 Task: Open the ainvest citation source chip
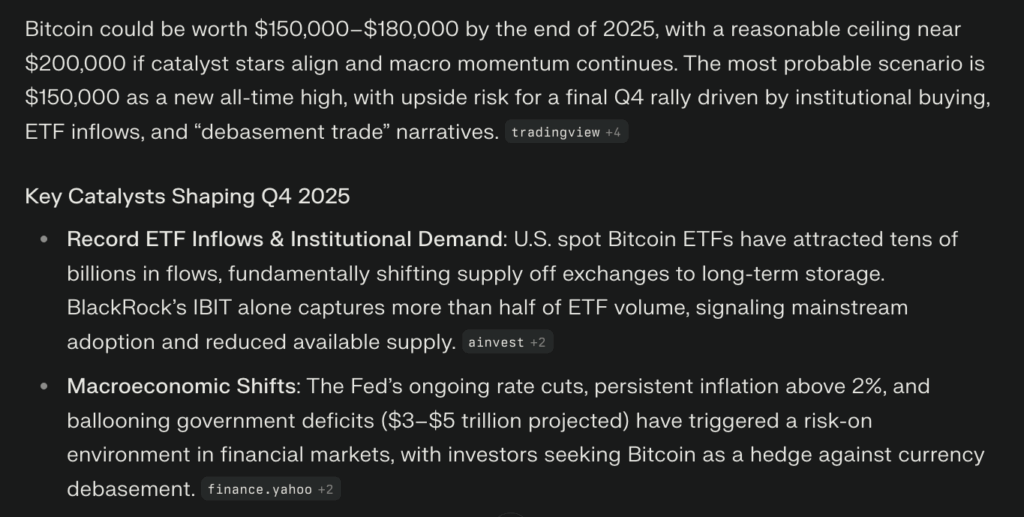pos(495,343)
